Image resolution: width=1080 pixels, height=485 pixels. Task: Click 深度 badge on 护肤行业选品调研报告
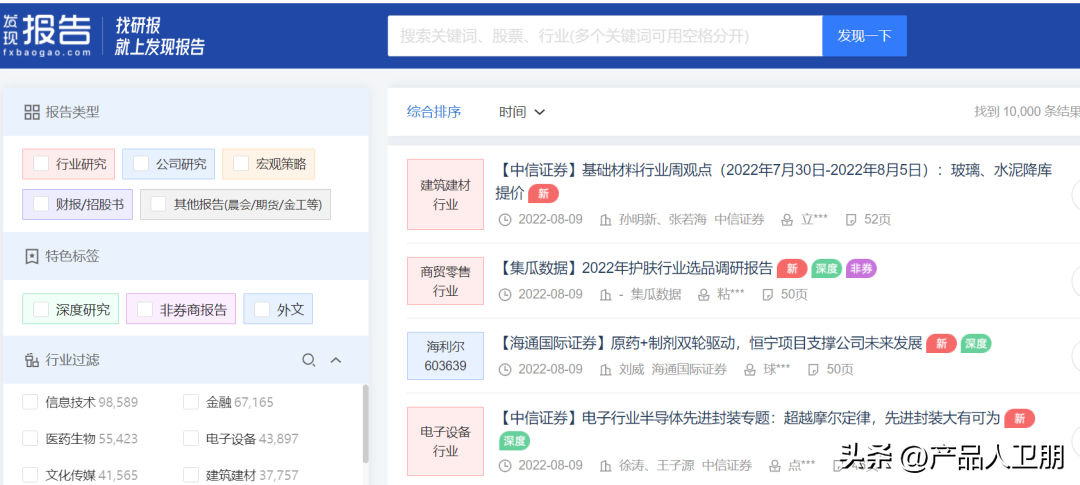coord(827,269)
